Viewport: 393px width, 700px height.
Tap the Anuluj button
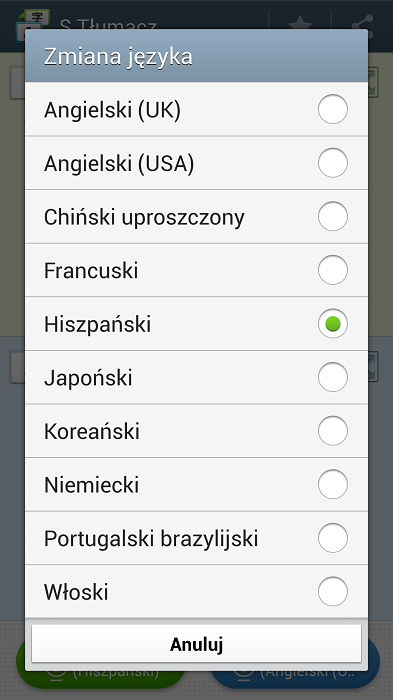(x=196, y=644)
